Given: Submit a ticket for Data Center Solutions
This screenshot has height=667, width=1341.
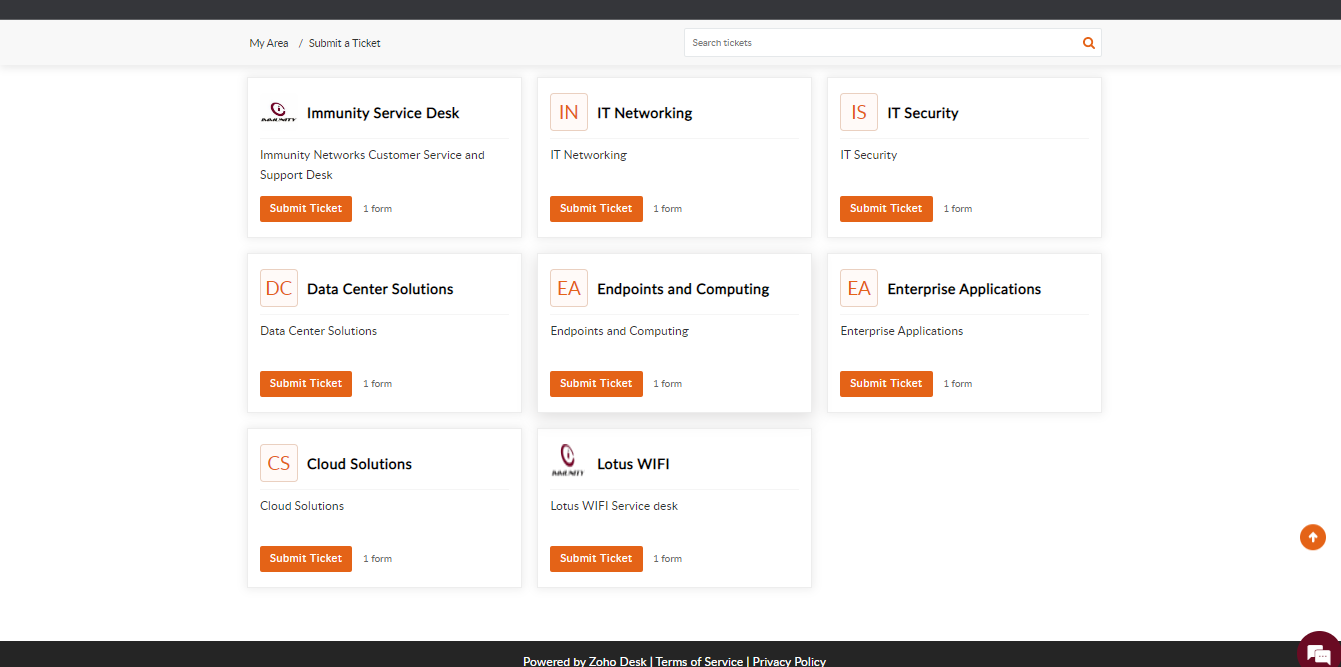Looking at the screenshot, I should 306,383.
